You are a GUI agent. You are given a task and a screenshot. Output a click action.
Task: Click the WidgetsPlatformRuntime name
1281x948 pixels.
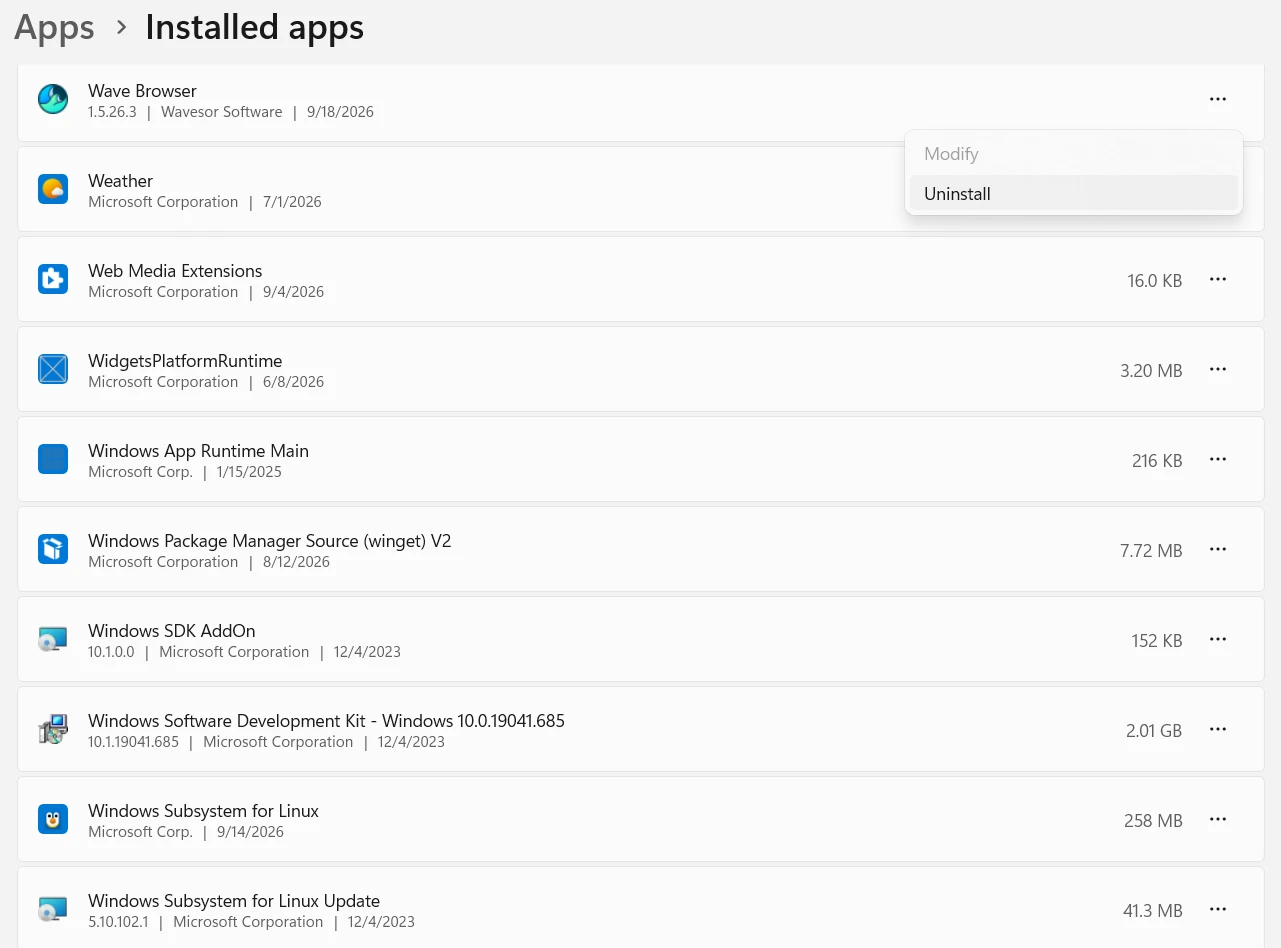[185, 360]
